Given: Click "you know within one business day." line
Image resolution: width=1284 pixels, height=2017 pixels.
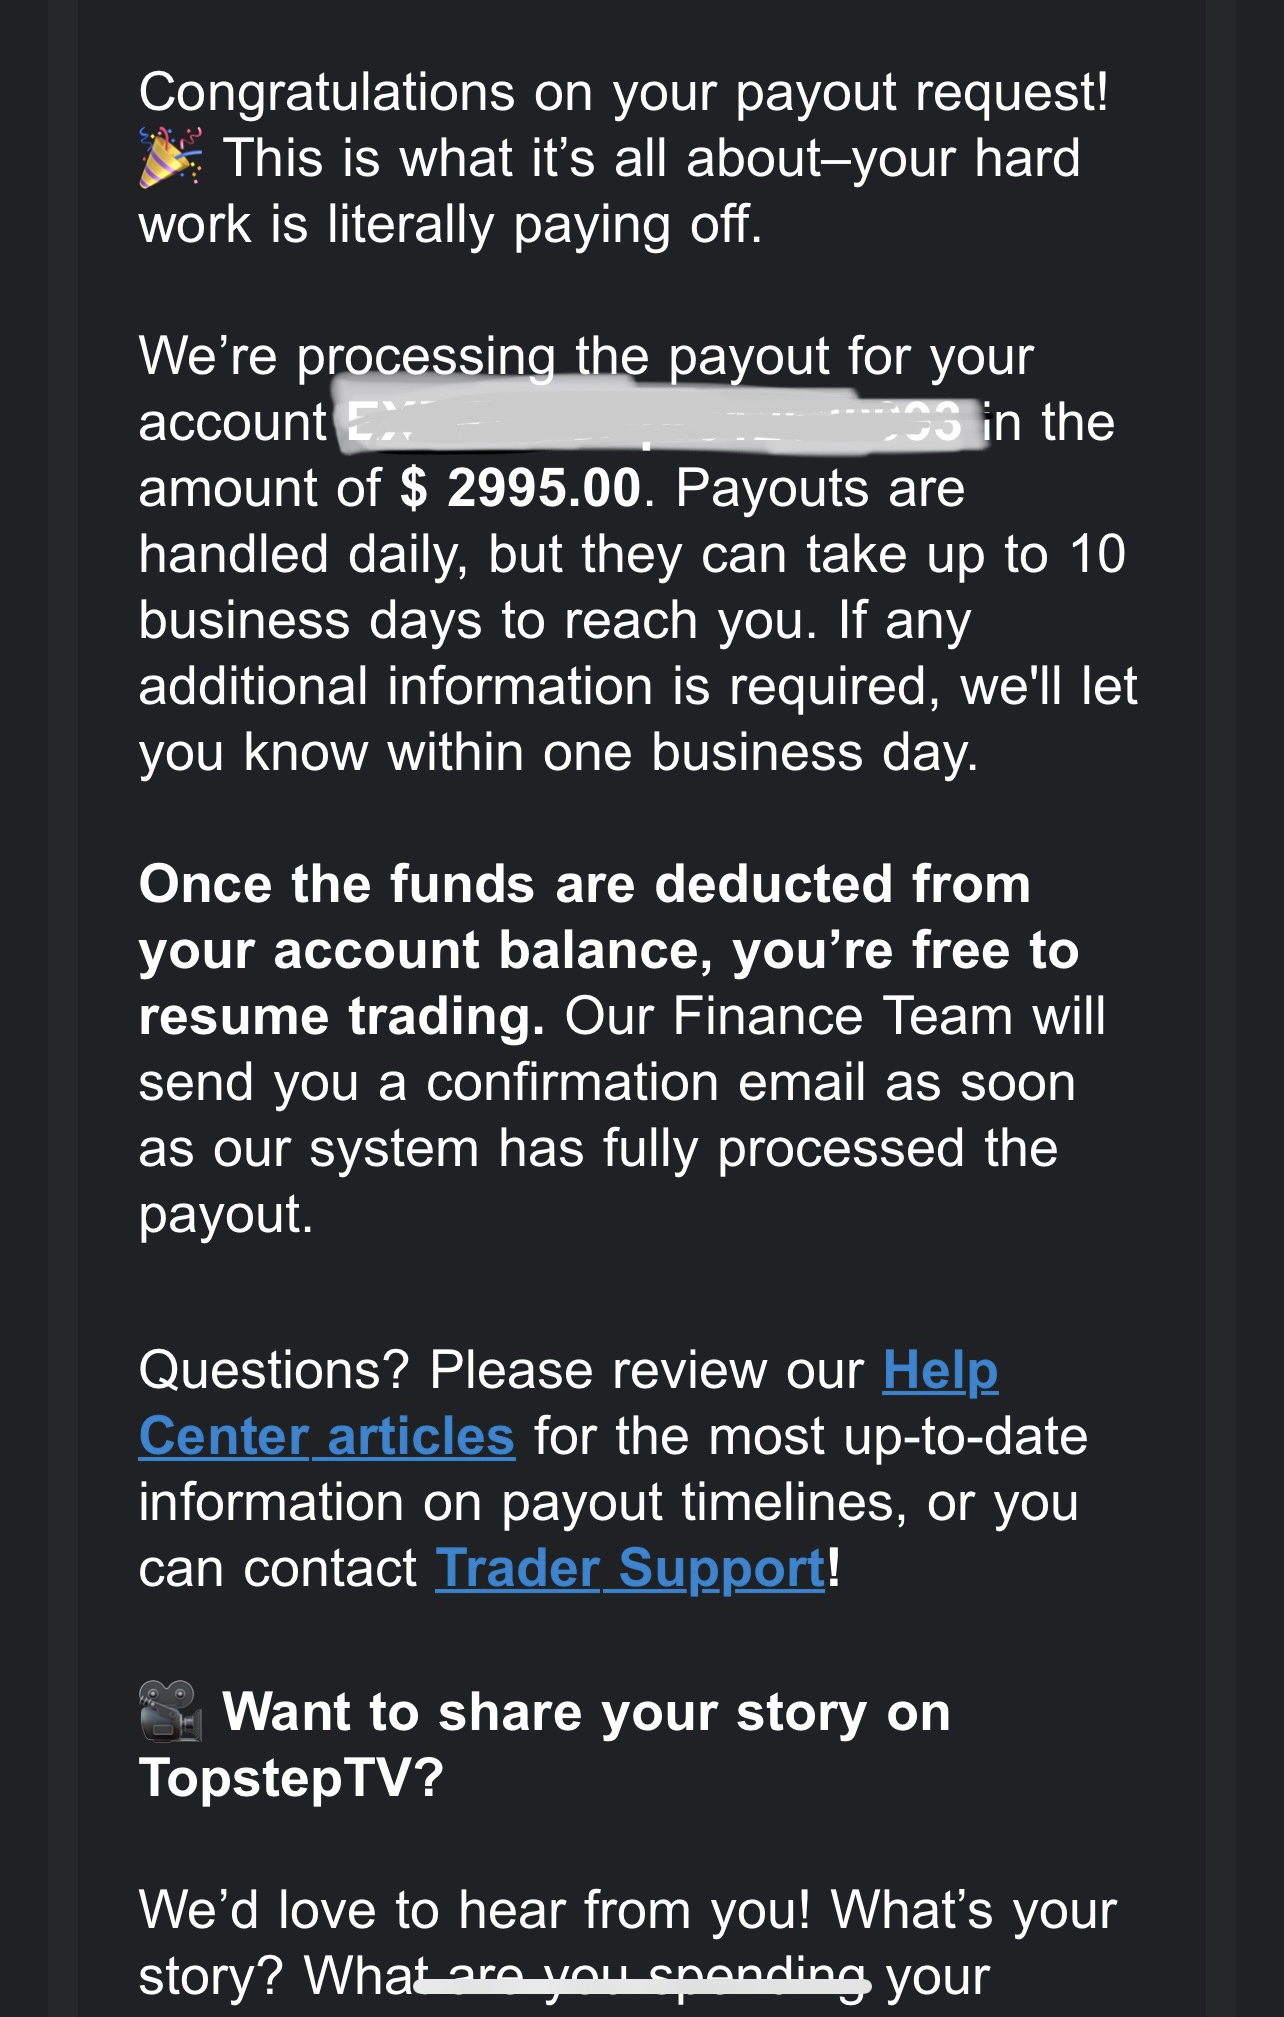Looking at the screenshot, I should 558,752.
